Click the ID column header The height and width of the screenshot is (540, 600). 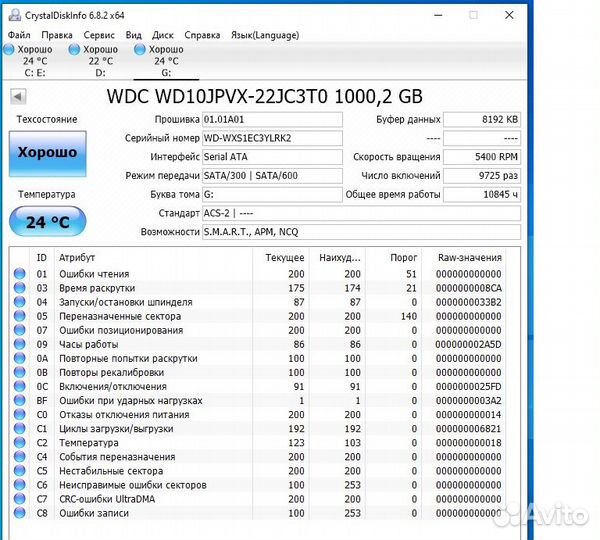click(42, 258)
